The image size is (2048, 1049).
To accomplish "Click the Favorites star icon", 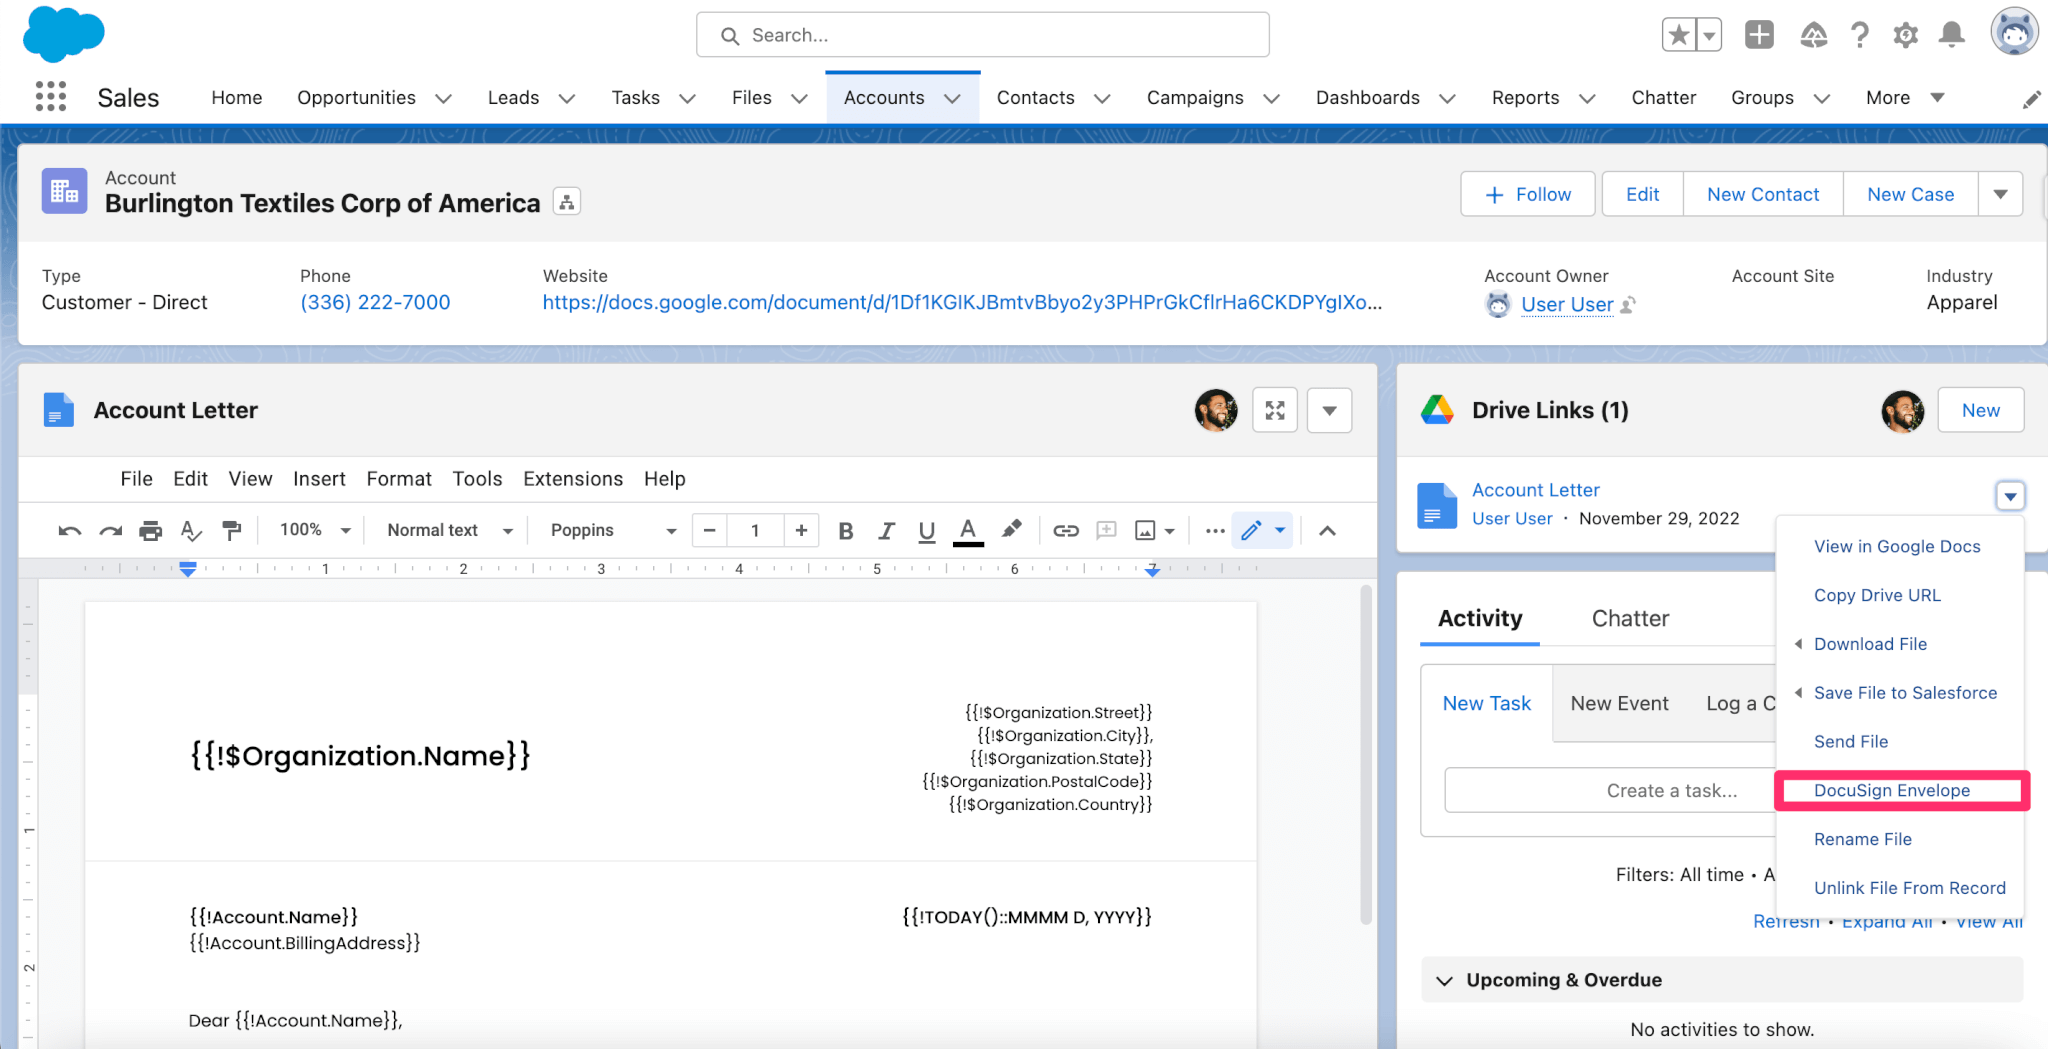I will pyautogui.click(x=1679, y=35).
